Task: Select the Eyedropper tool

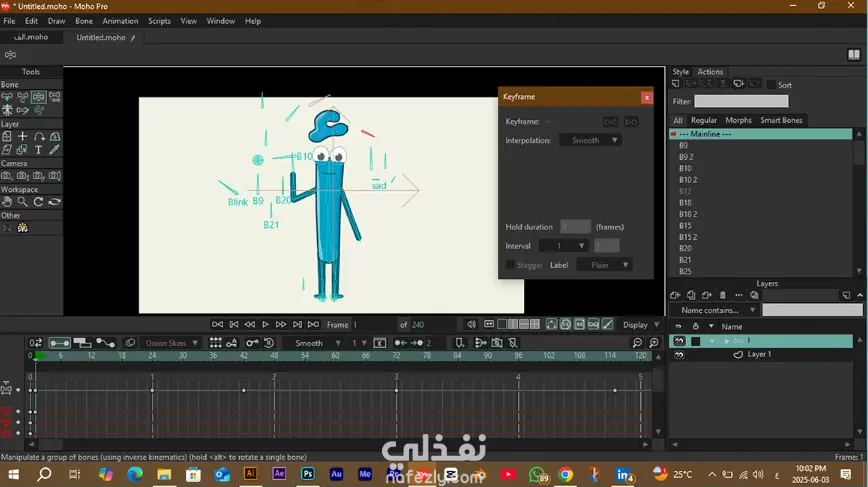Action: [54, 149]
